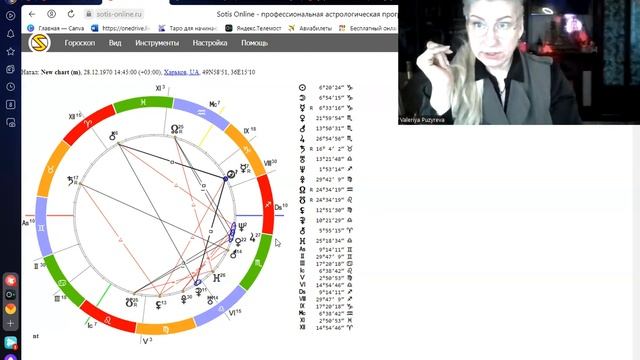Open the browser profile account icon
The height and width of the screenshot is (360, 640).
pos(51,14)
